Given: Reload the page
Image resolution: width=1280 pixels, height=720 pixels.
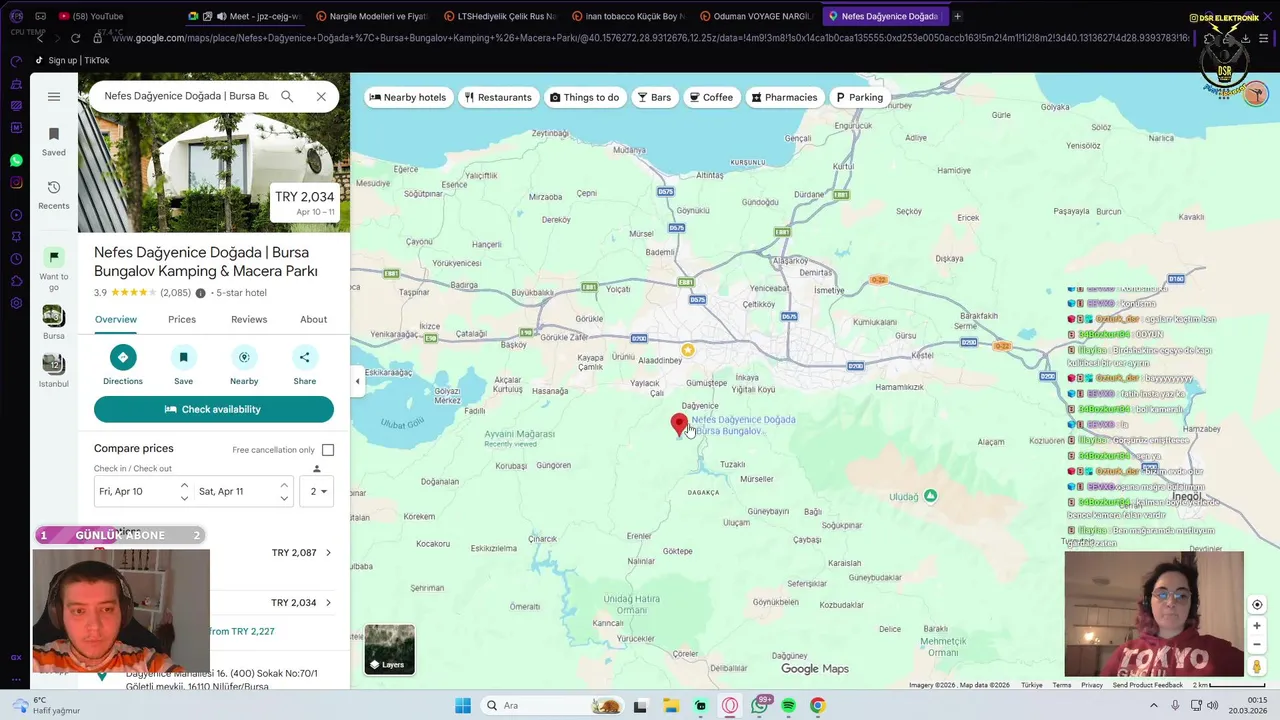Looking at the screenshot, I should (x=75, y=38).
